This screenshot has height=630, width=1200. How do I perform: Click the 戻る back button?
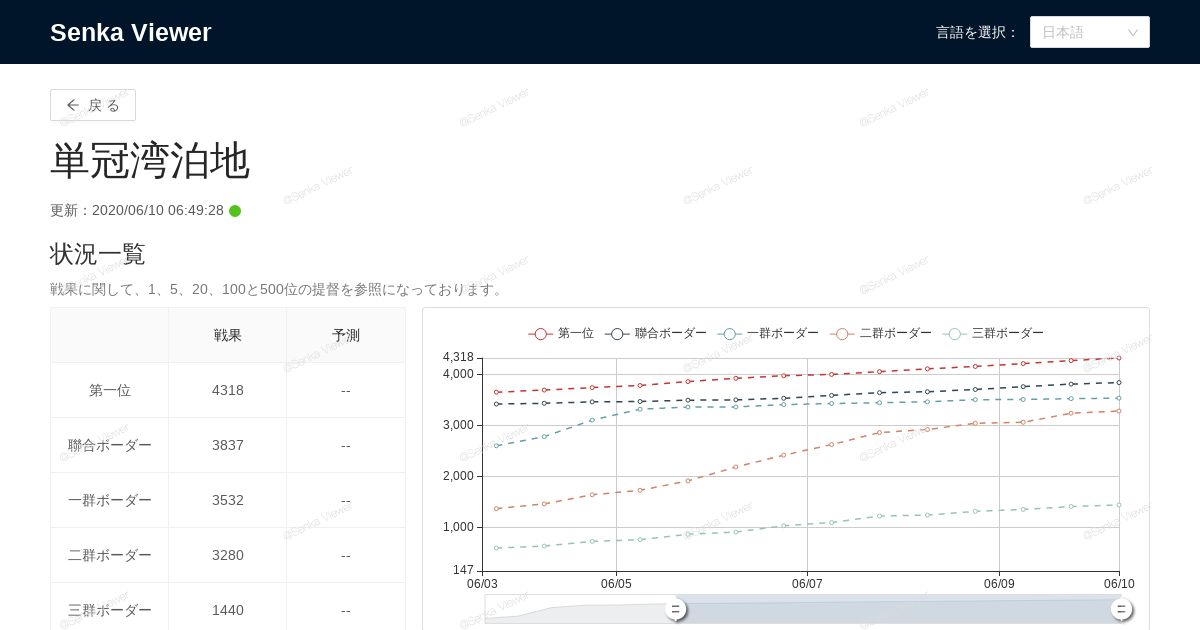click(93, 105)
